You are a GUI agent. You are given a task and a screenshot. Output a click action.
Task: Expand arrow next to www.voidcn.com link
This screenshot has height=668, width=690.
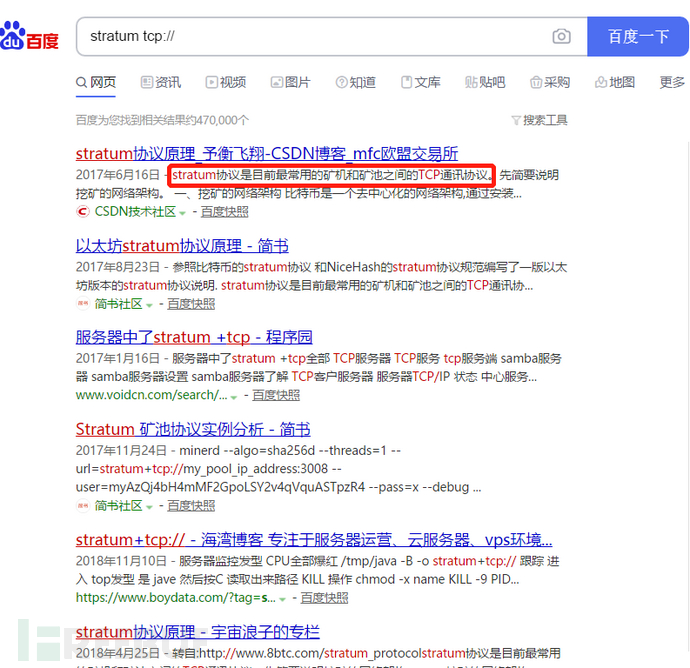pyautogui.click(x=234, y=397)
